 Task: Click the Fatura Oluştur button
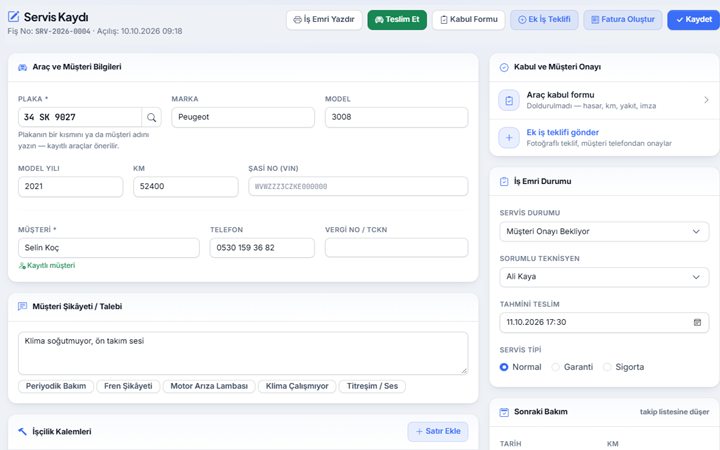click(623, 20)
